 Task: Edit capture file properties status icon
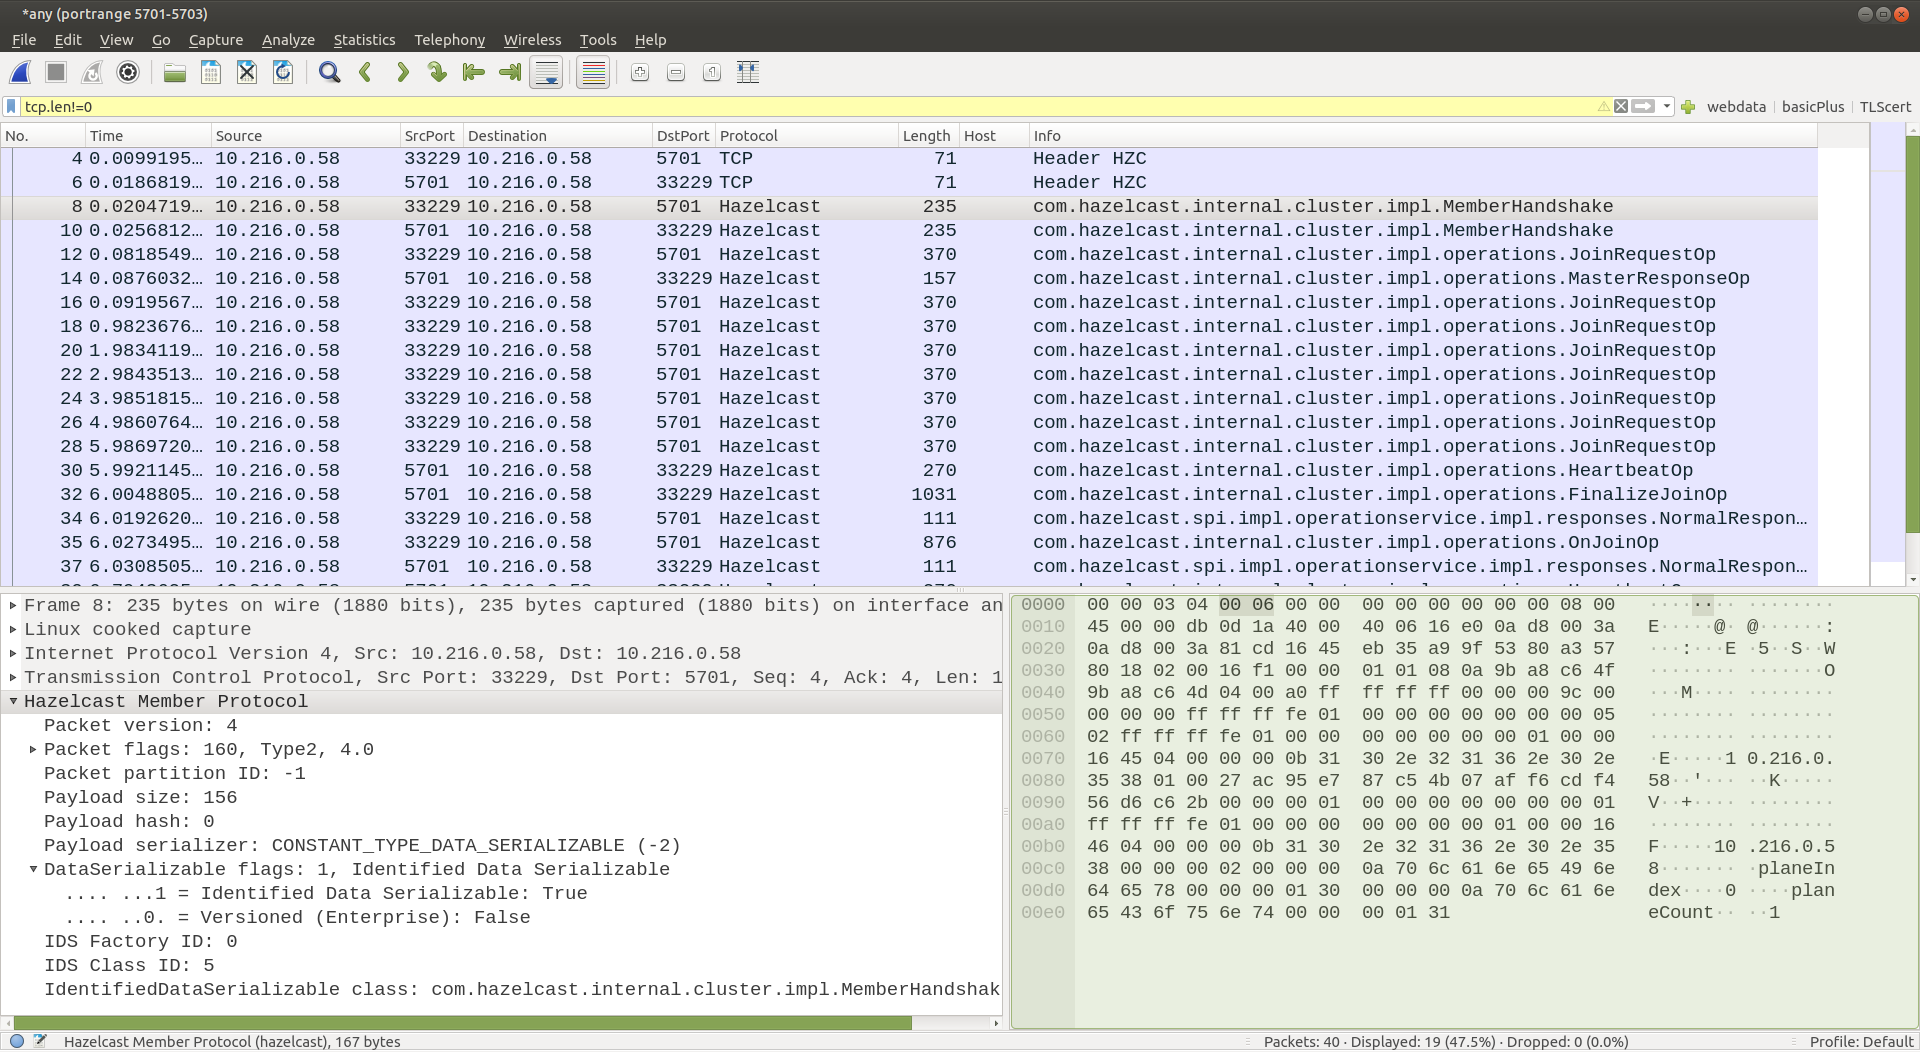point(40,1041)
